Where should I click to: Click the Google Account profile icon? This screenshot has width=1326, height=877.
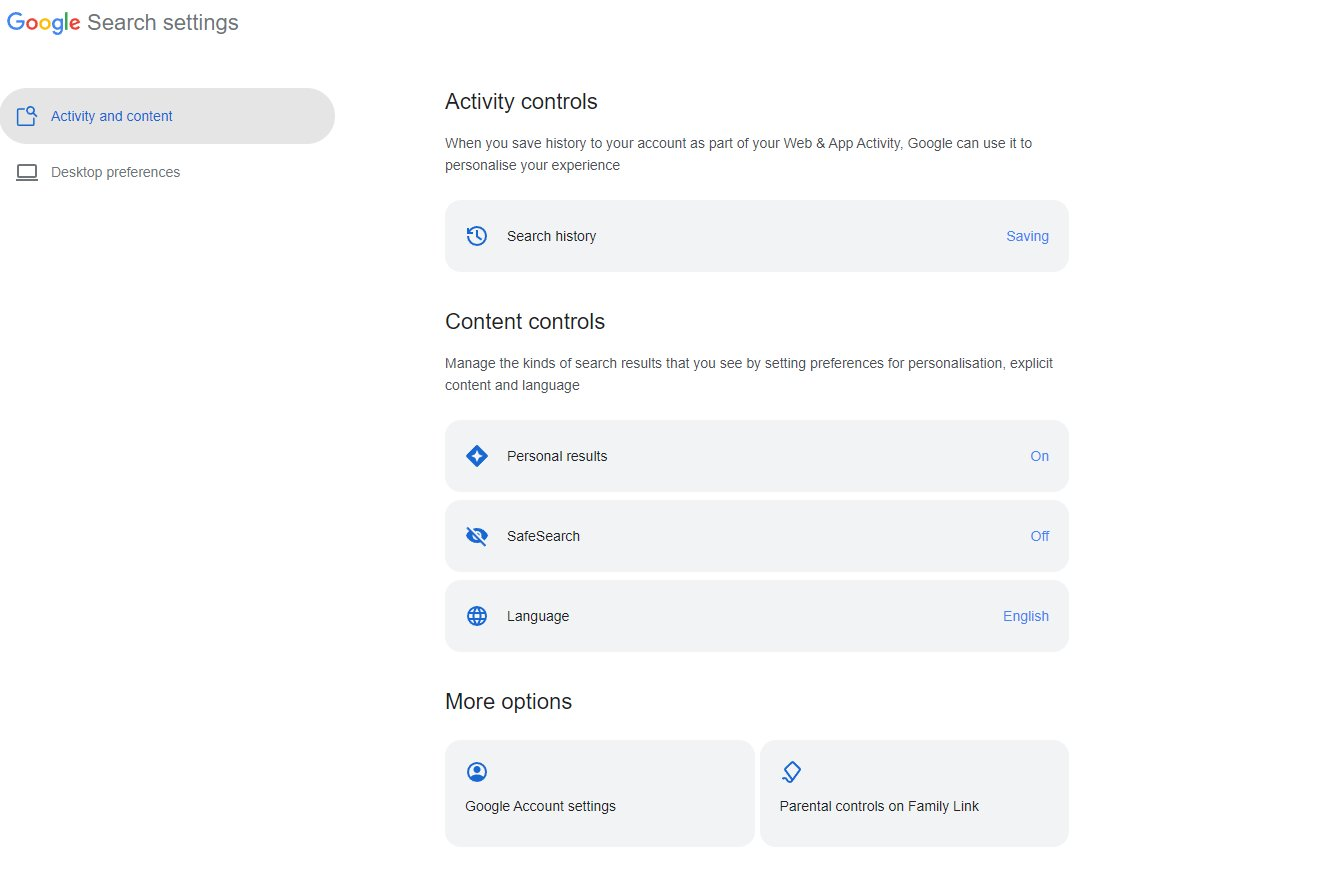pyautogui.click(x=477, y=772)
